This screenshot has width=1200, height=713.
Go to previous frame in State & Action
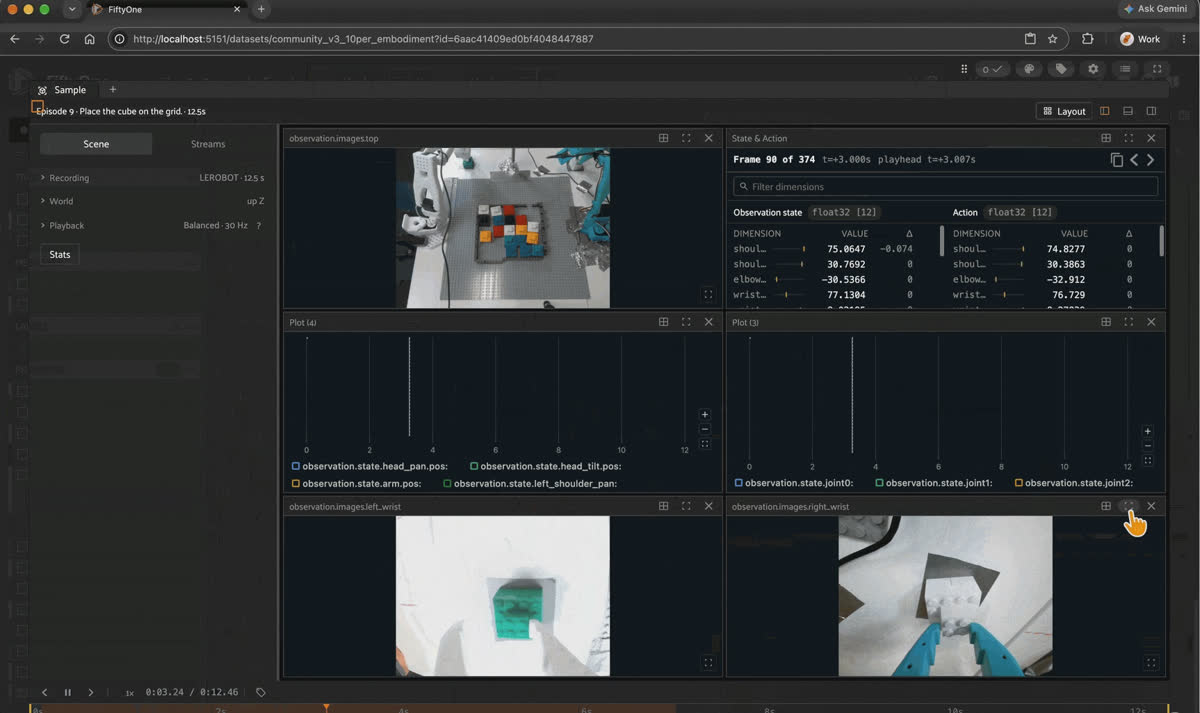[1134, 160]
